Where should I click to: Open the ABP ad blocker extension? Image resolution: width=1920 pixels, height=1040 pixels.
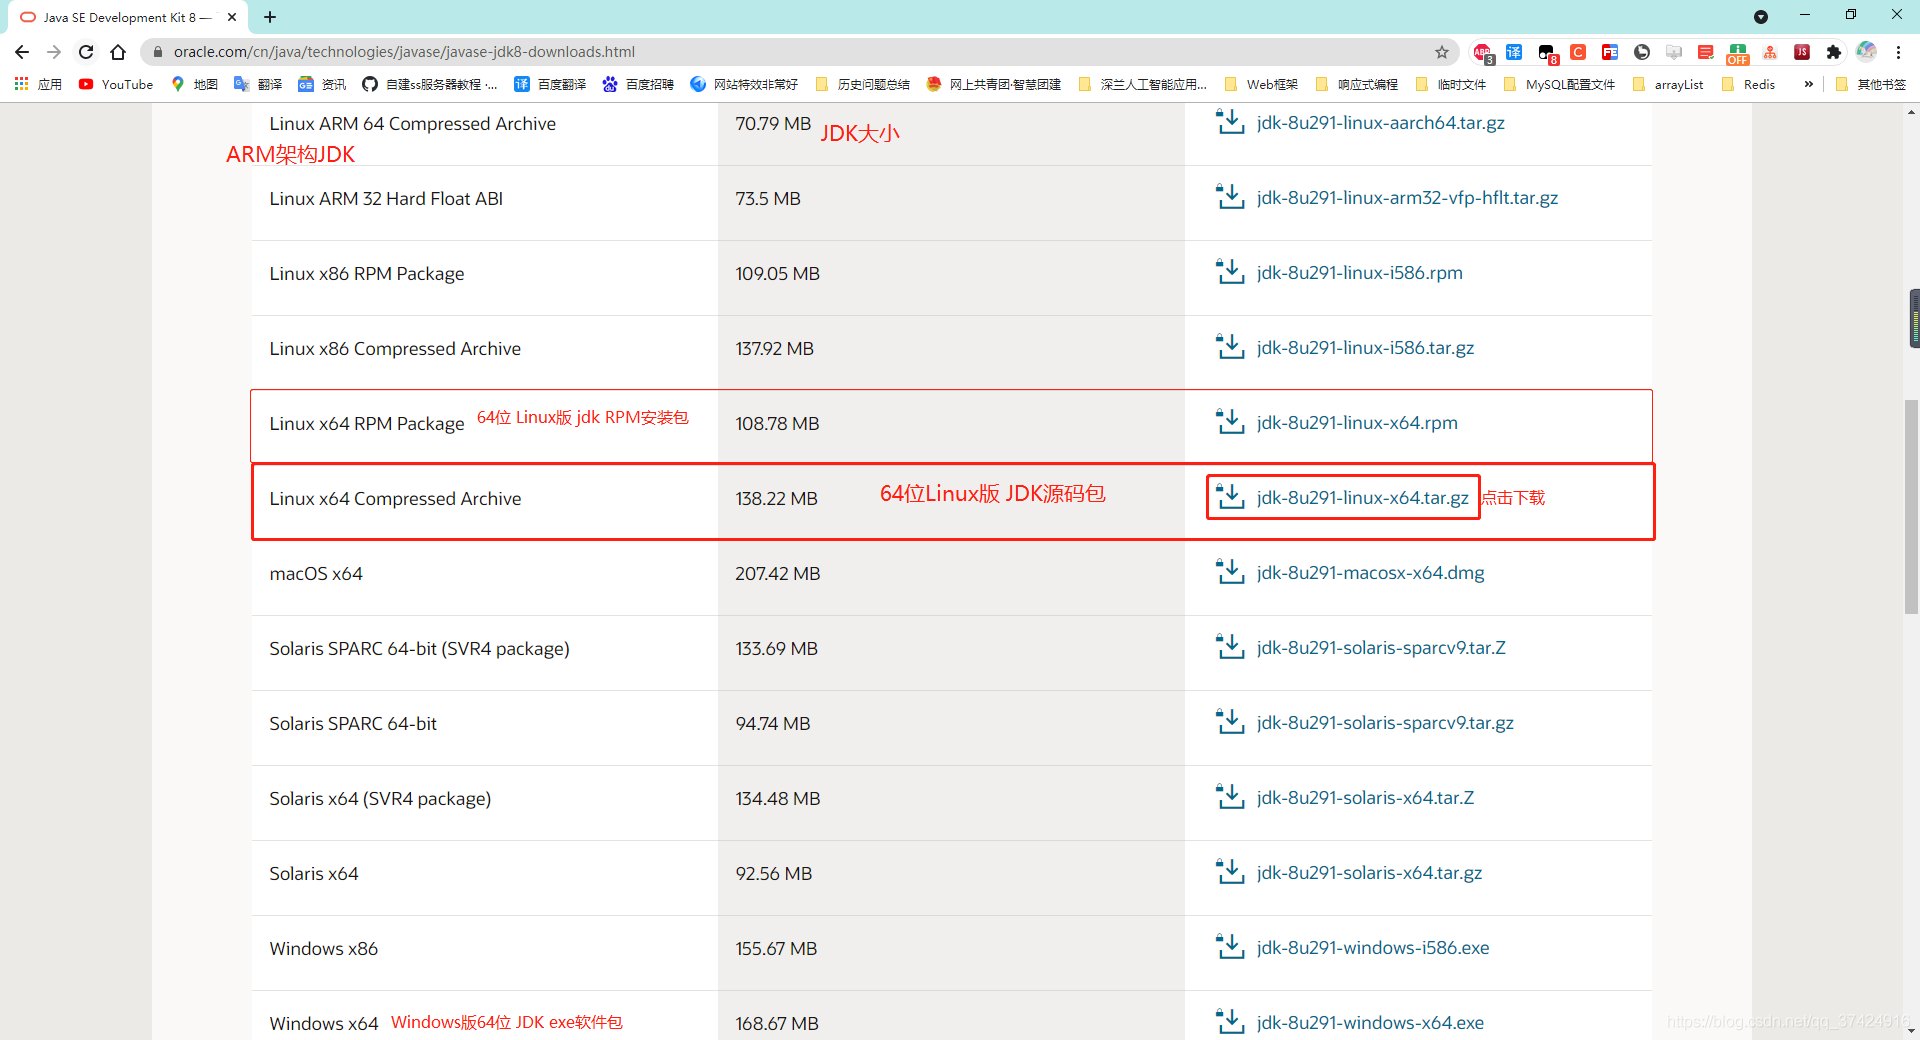[1482, 53]
